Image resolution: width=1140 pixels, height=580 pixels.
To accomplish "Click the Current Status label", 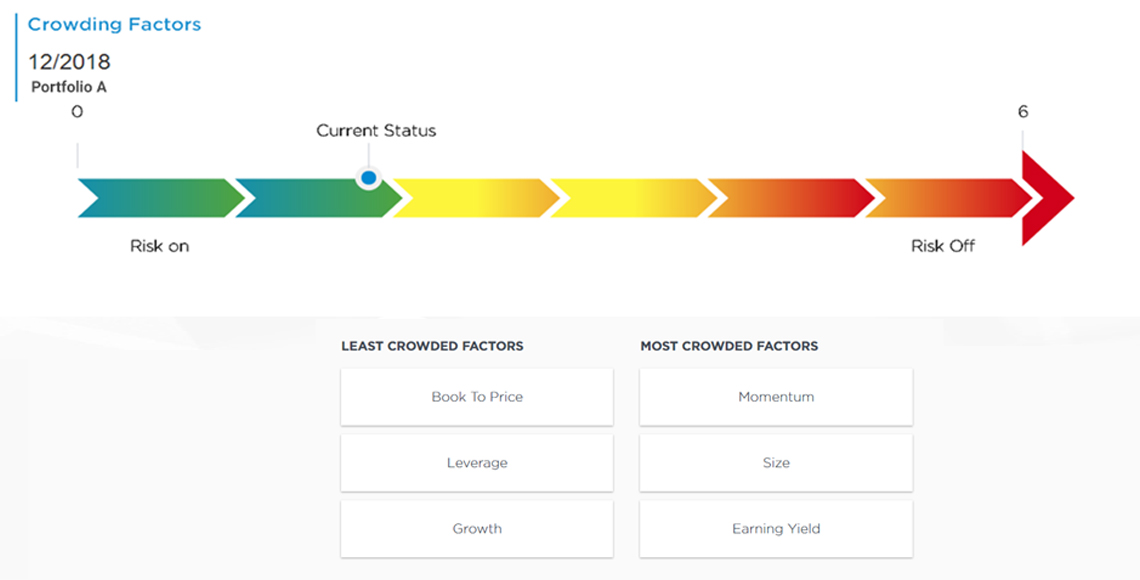I will tap(376, 131).
